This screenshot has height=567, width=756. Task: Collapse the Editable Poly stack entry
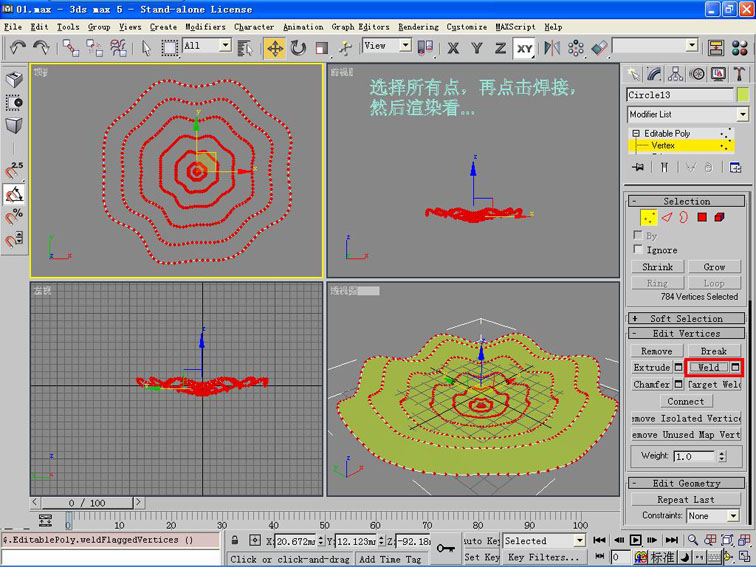click(636, 133)
